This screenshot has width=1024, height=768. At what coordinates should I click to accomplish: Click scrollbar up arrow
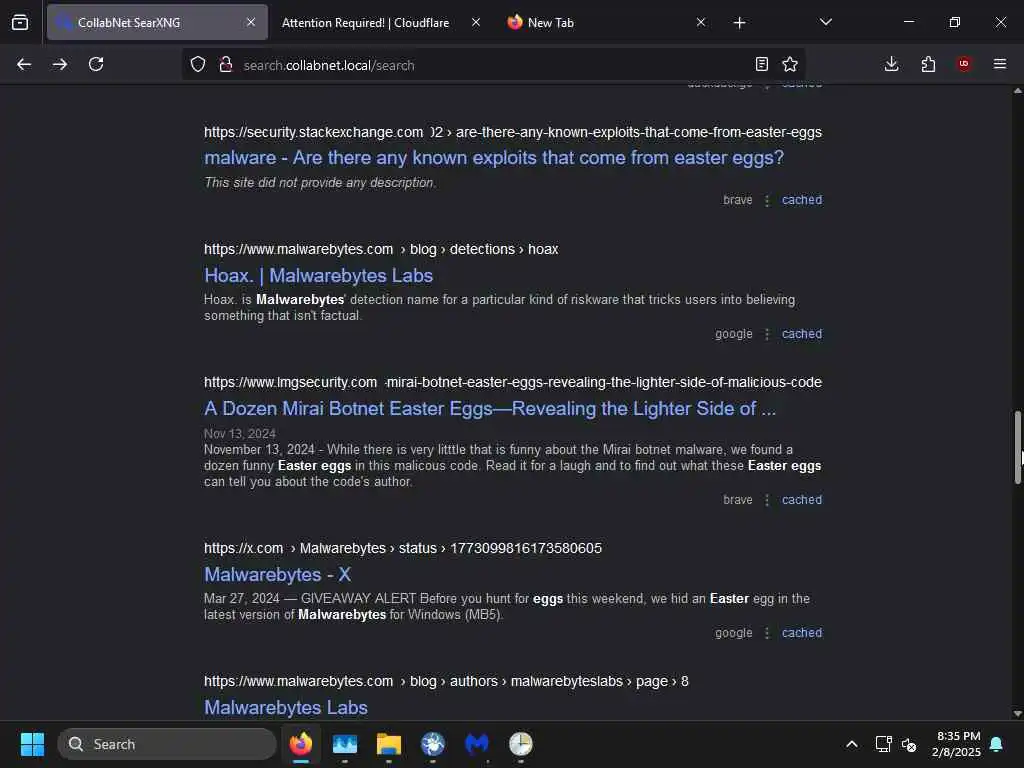pyautogui.click(x=1017, y=91)
